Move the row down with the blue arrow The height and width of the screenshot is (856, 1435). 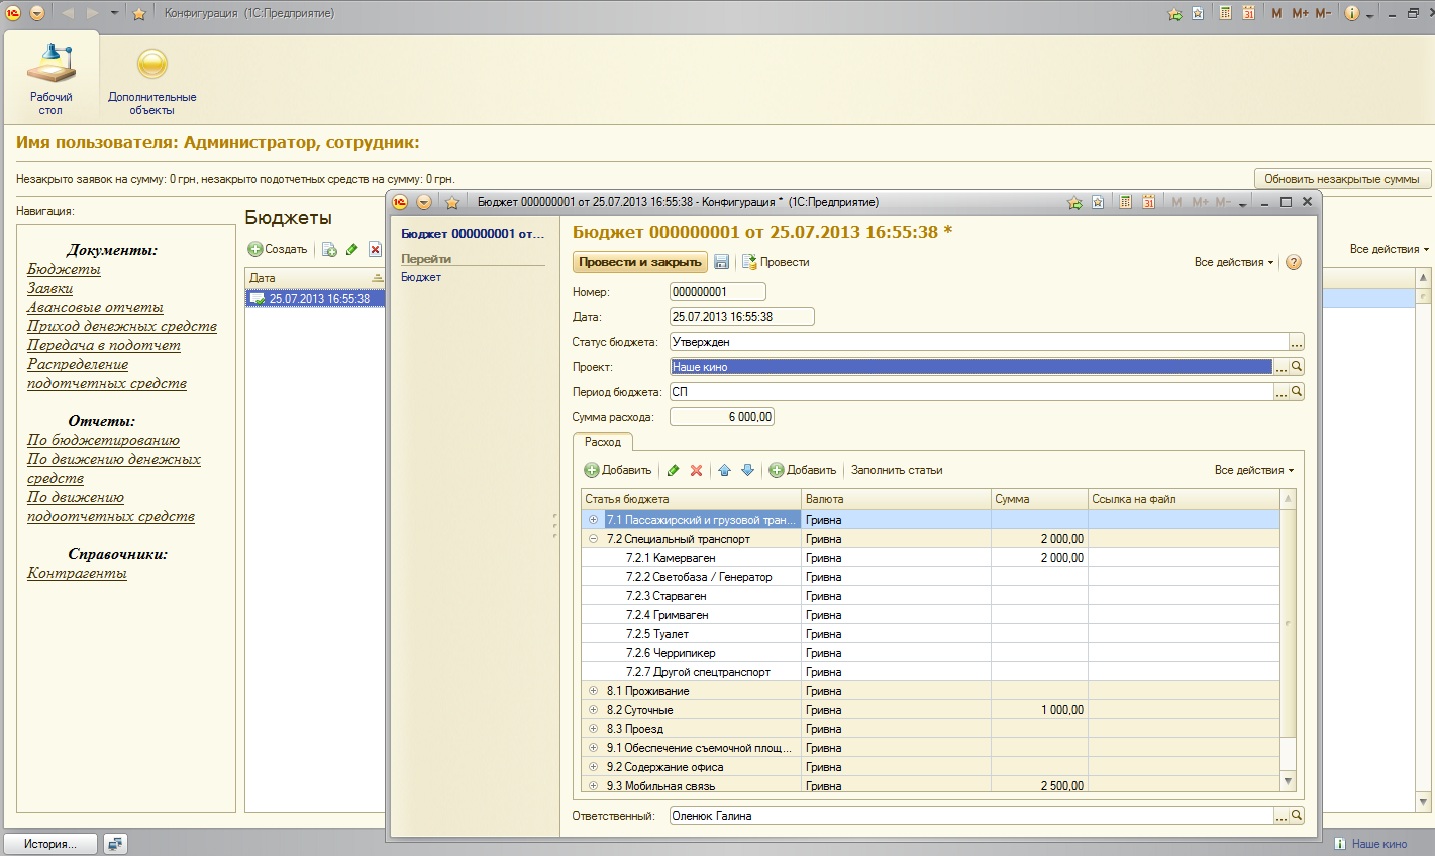[x=747, y=470]
